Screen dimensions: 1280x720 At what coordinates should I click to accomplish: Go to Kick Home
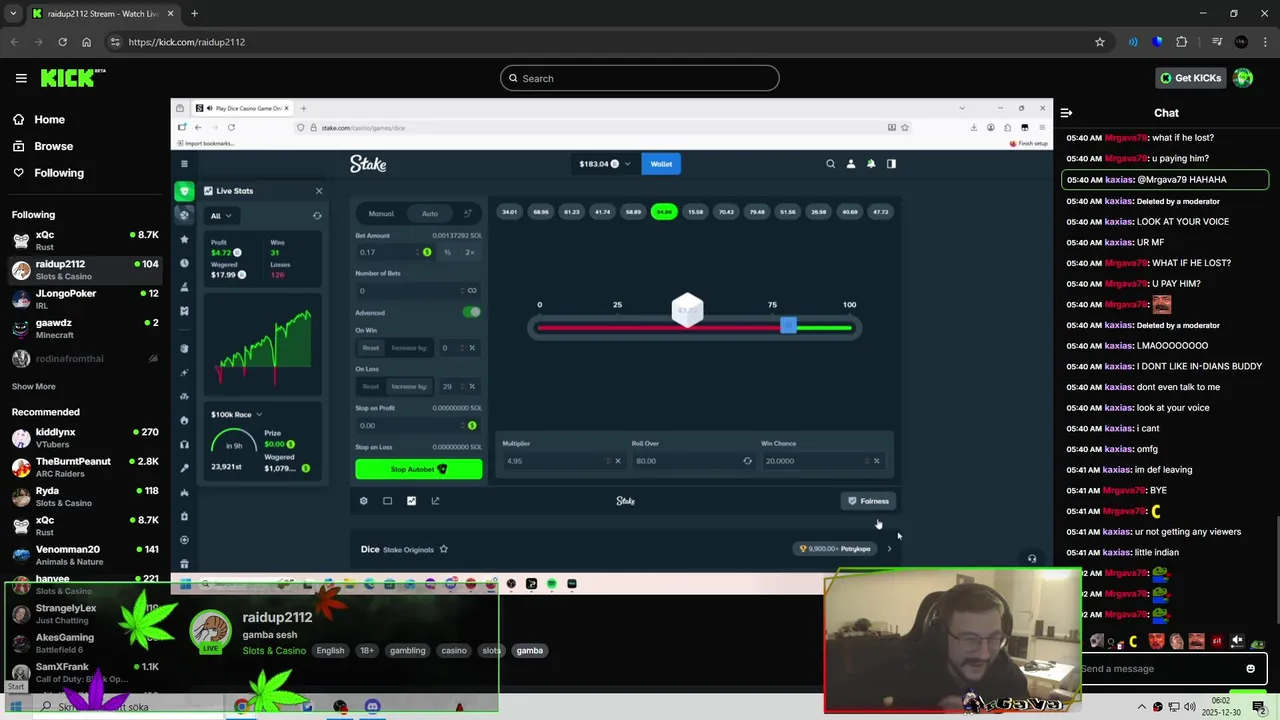click(x=38, y=119)
